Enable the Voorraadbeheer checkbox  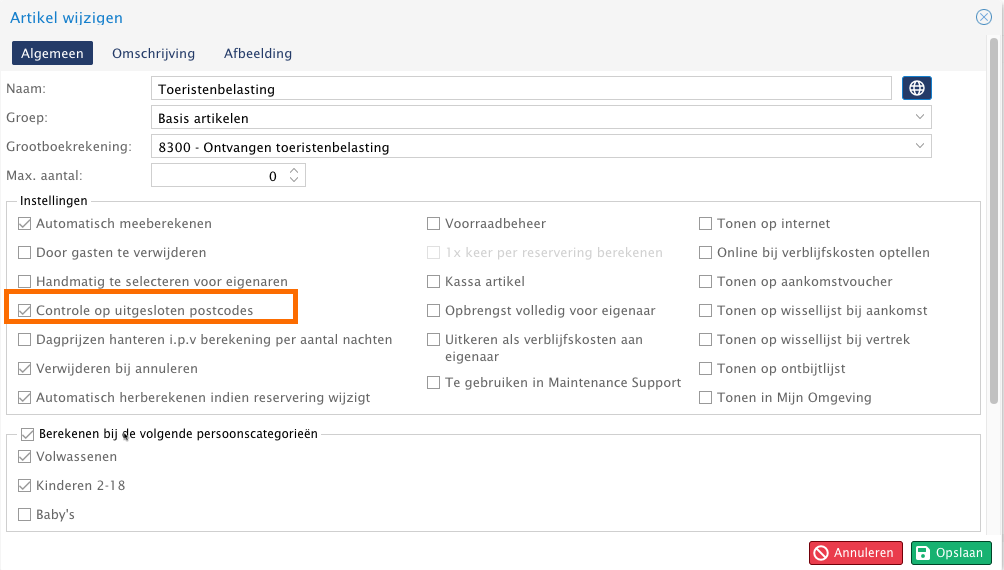click(434, 224)
